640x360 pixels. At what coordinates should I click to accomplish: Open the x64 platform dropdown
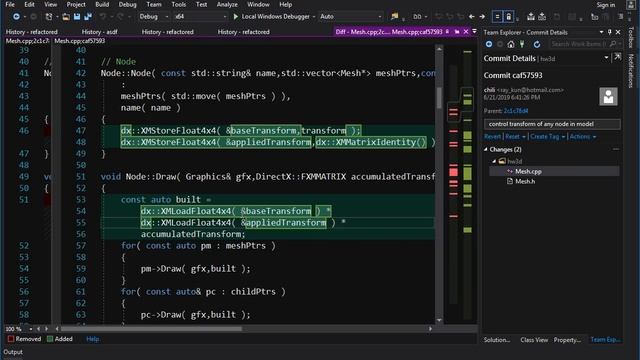[x=224, y=17]
